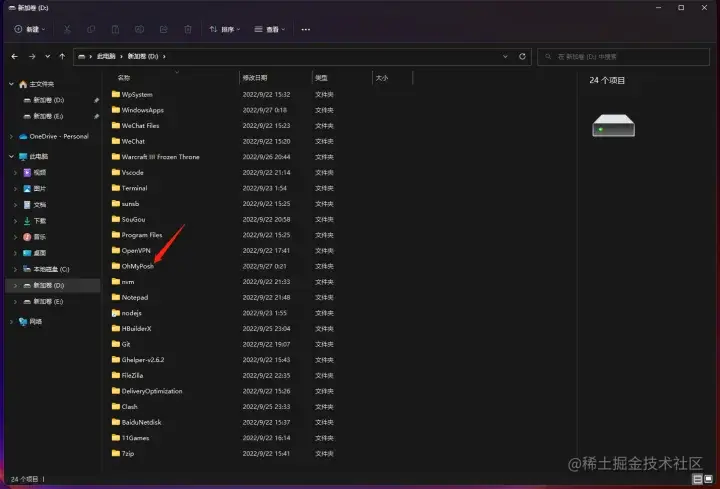Click the drive icon at the address bar start
The image size is (720, 489).
pyautogui.click(x=81, y=56)
